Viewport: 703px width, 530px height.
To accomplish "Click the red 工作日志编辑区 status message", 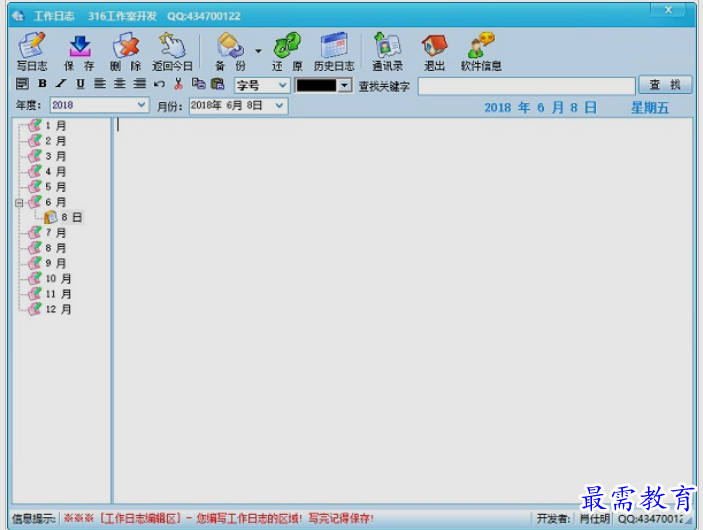I will (218, 519).
